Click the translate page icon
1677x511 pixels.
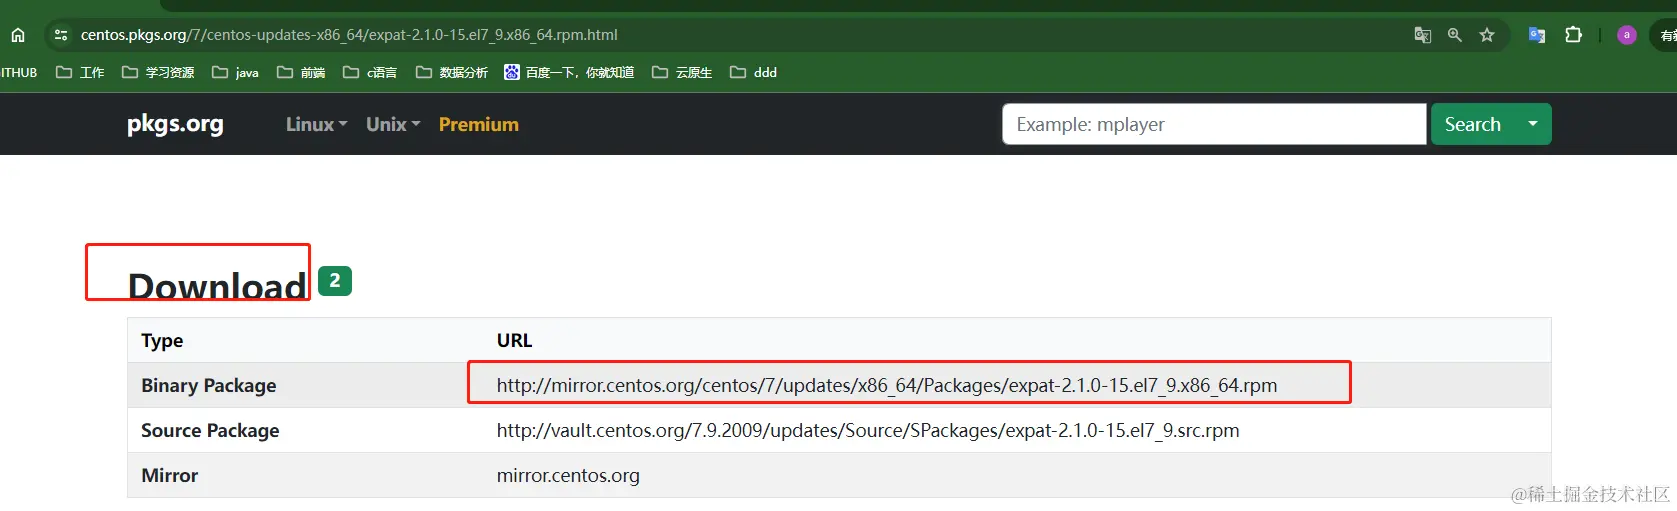point(1422,35)
